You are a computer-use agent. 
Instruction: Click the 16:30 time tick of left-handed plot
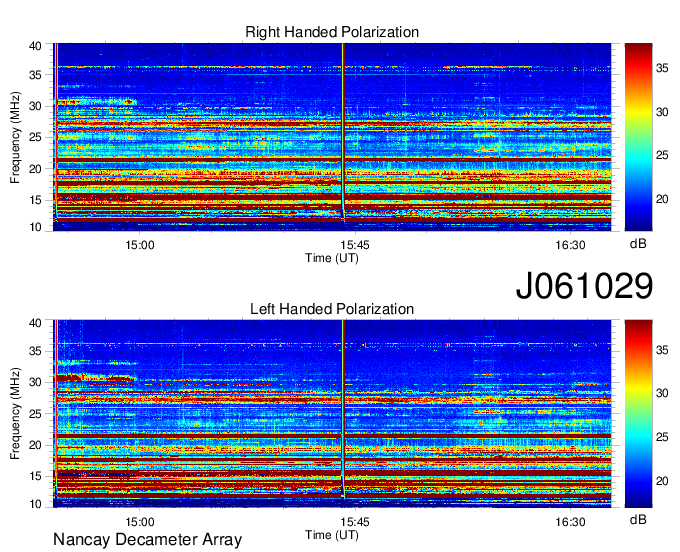[x=570, y=522]
